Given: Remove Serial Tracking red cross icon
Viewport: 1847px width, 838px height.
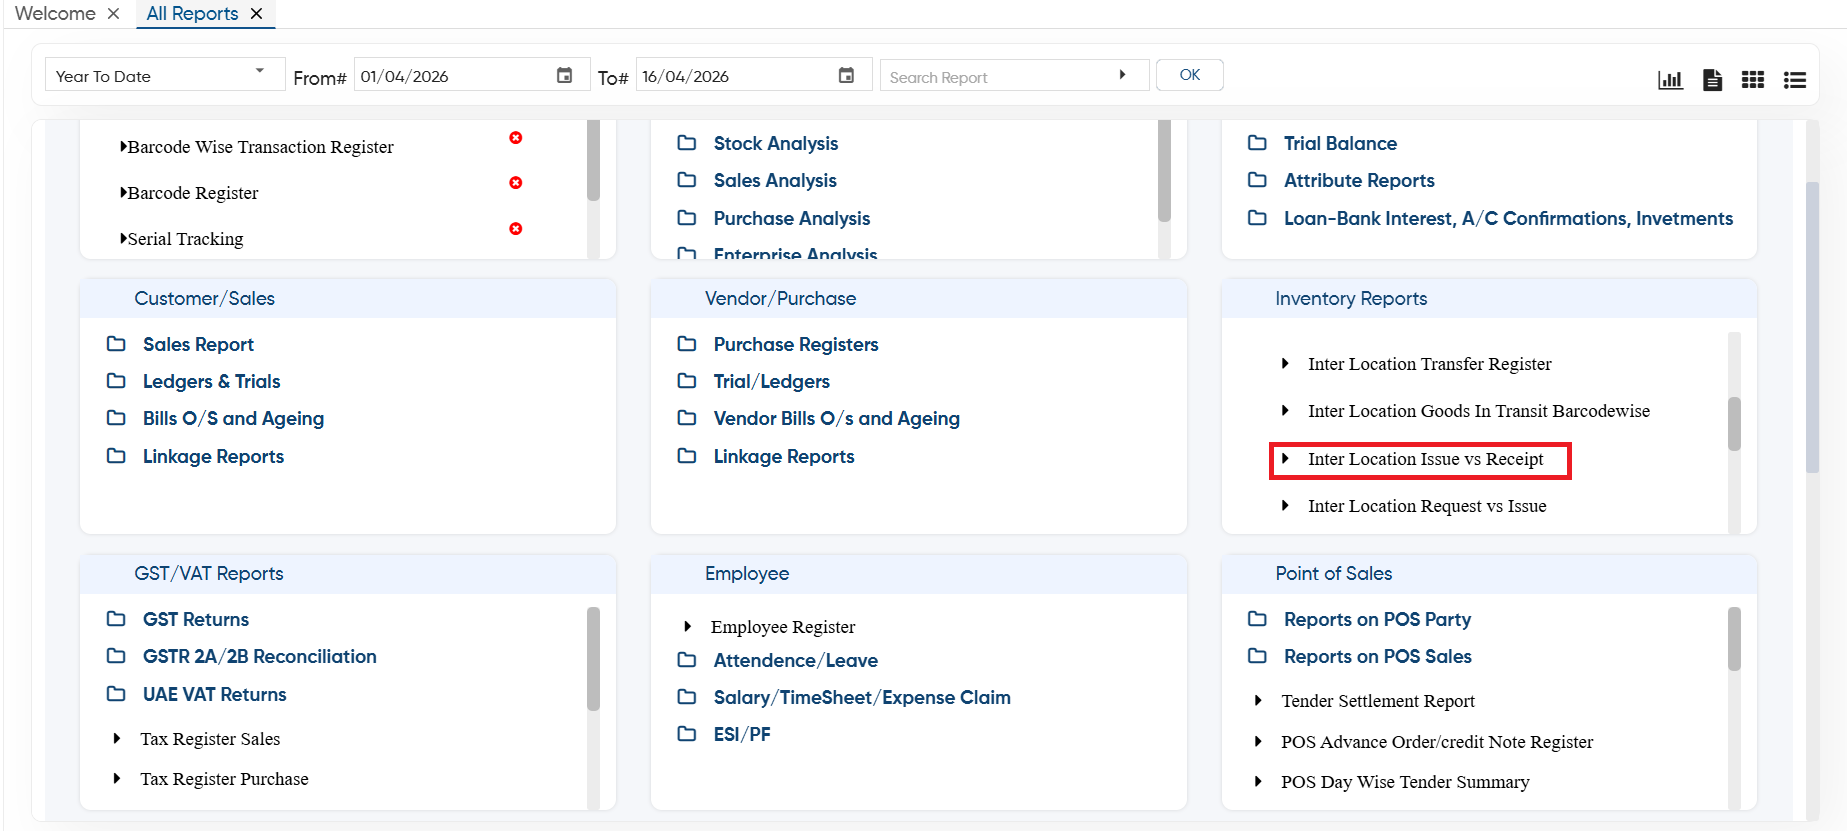Looking at the screenshot, I should (516, 229).
